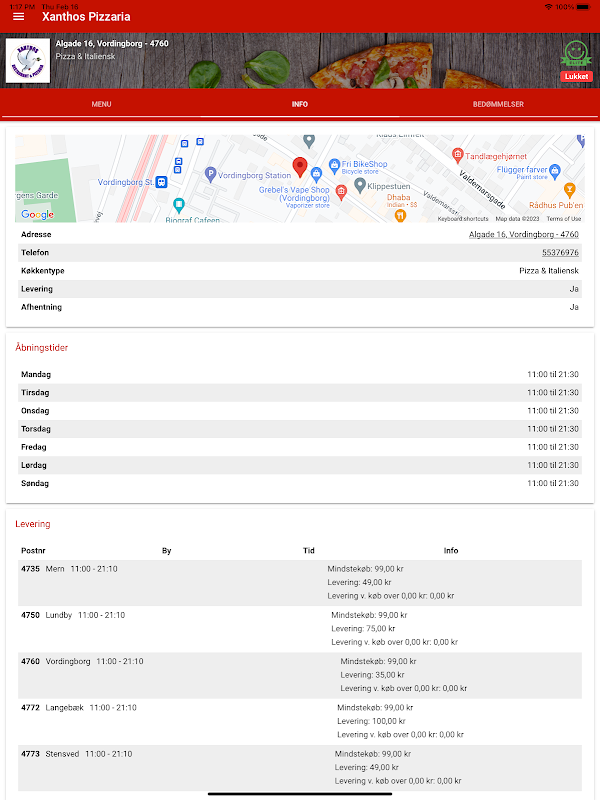Viewport: 600px width, 800px height.
Task: Click the Åbningstider section heading
Action: point(41,347)
